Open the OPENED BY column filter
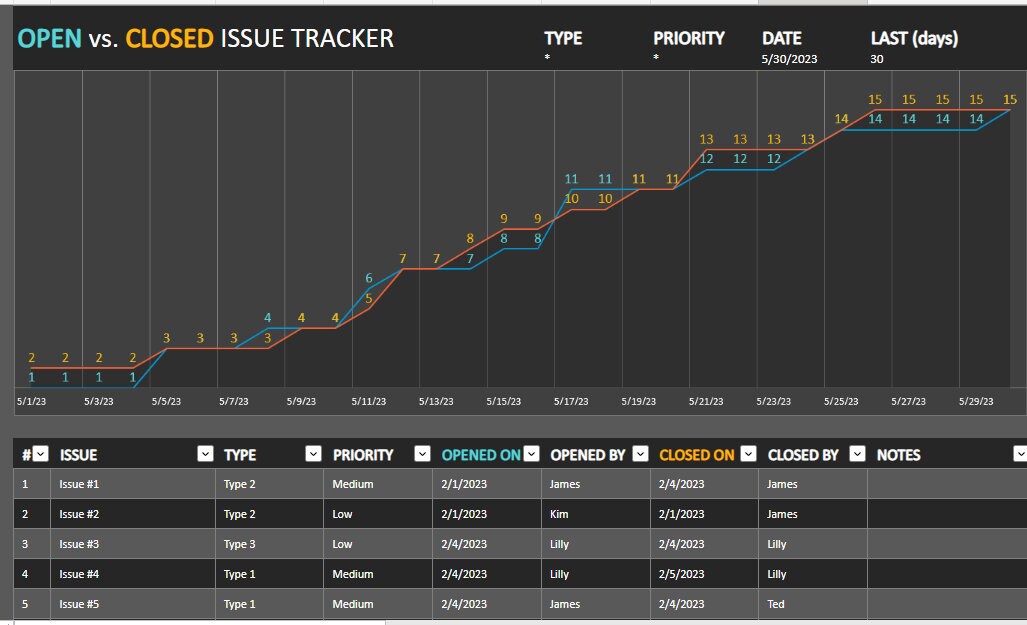 coord(640,454)
